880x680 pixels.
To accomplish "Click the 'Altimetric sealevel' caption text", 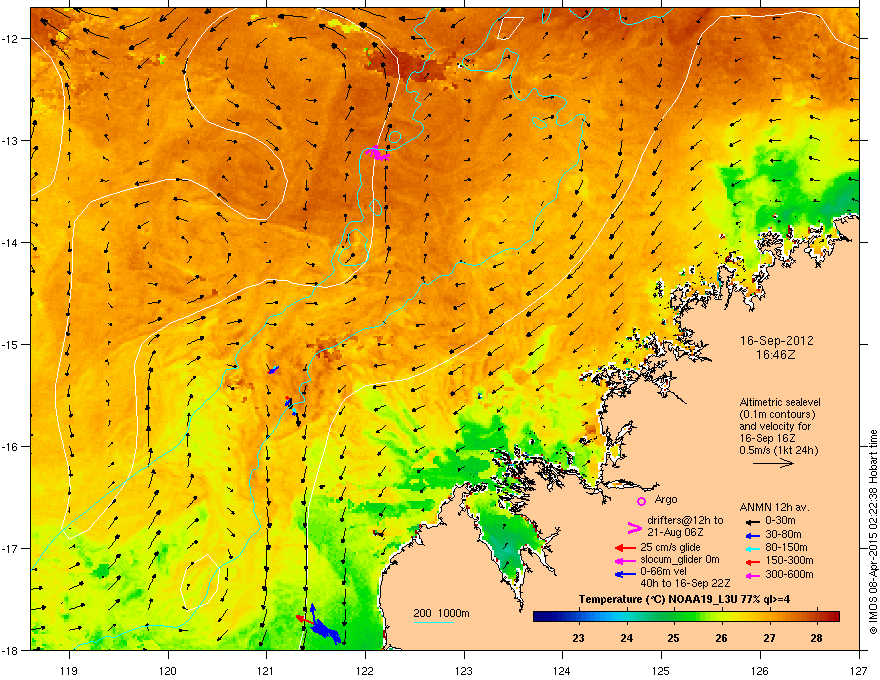I will coord(780,402).
